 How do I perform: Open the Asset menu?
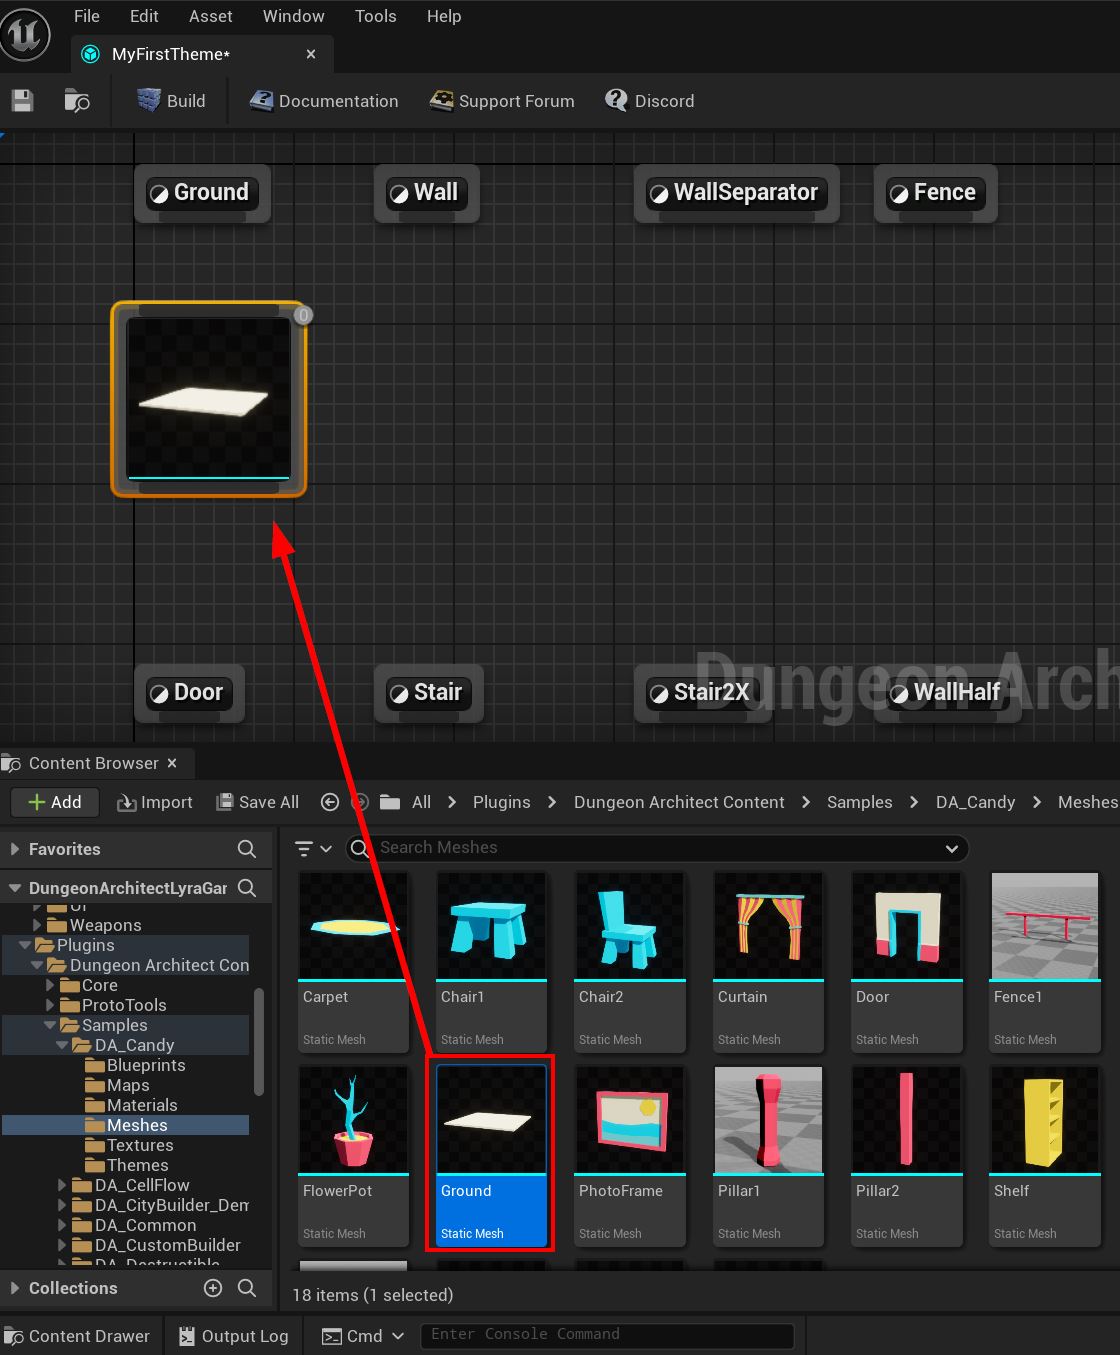211,16
